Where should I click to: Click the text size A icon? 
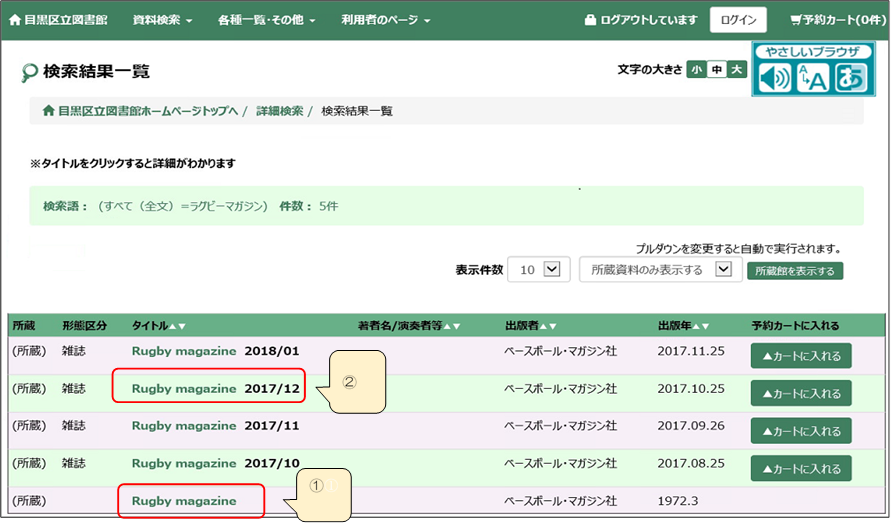click(811, 77)
